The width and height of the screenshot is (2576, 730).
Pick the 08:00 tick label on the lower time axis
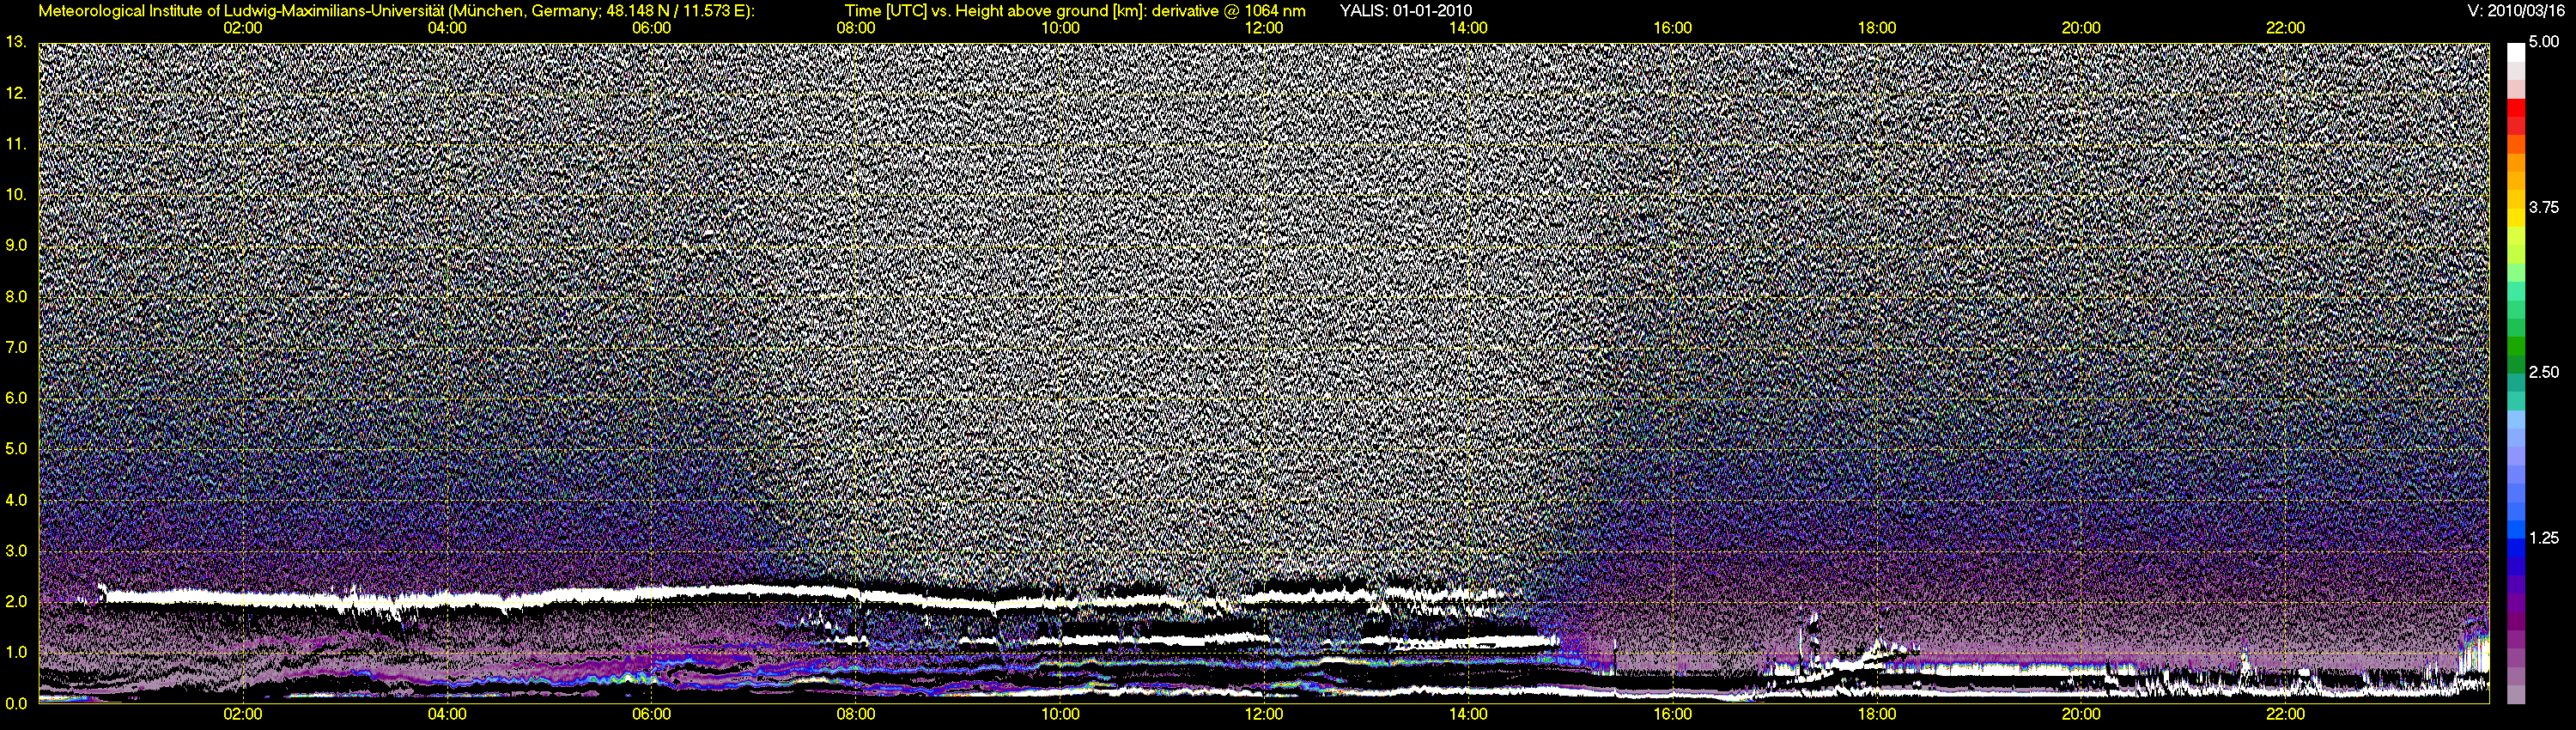855,715
